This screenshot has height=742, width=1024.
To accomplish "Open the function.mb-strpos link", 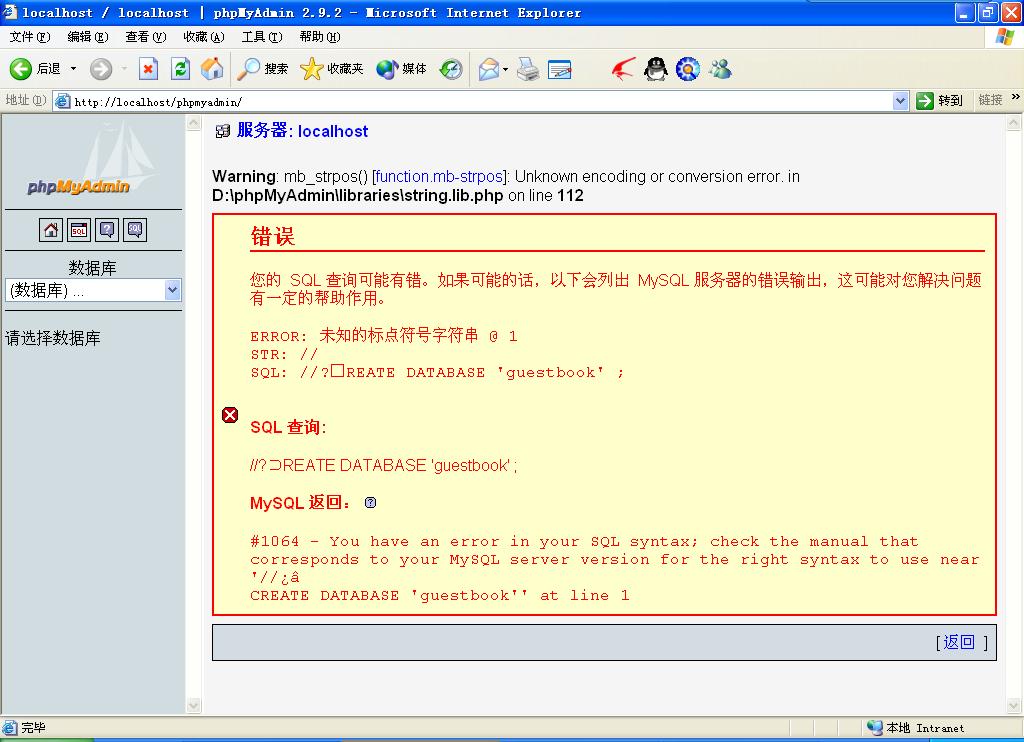I will click(440, 176).
